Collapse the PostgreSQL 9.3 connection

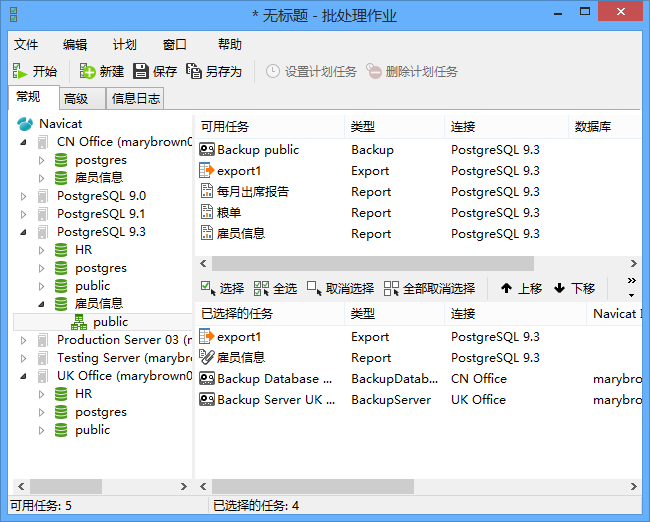click(24, 232)
